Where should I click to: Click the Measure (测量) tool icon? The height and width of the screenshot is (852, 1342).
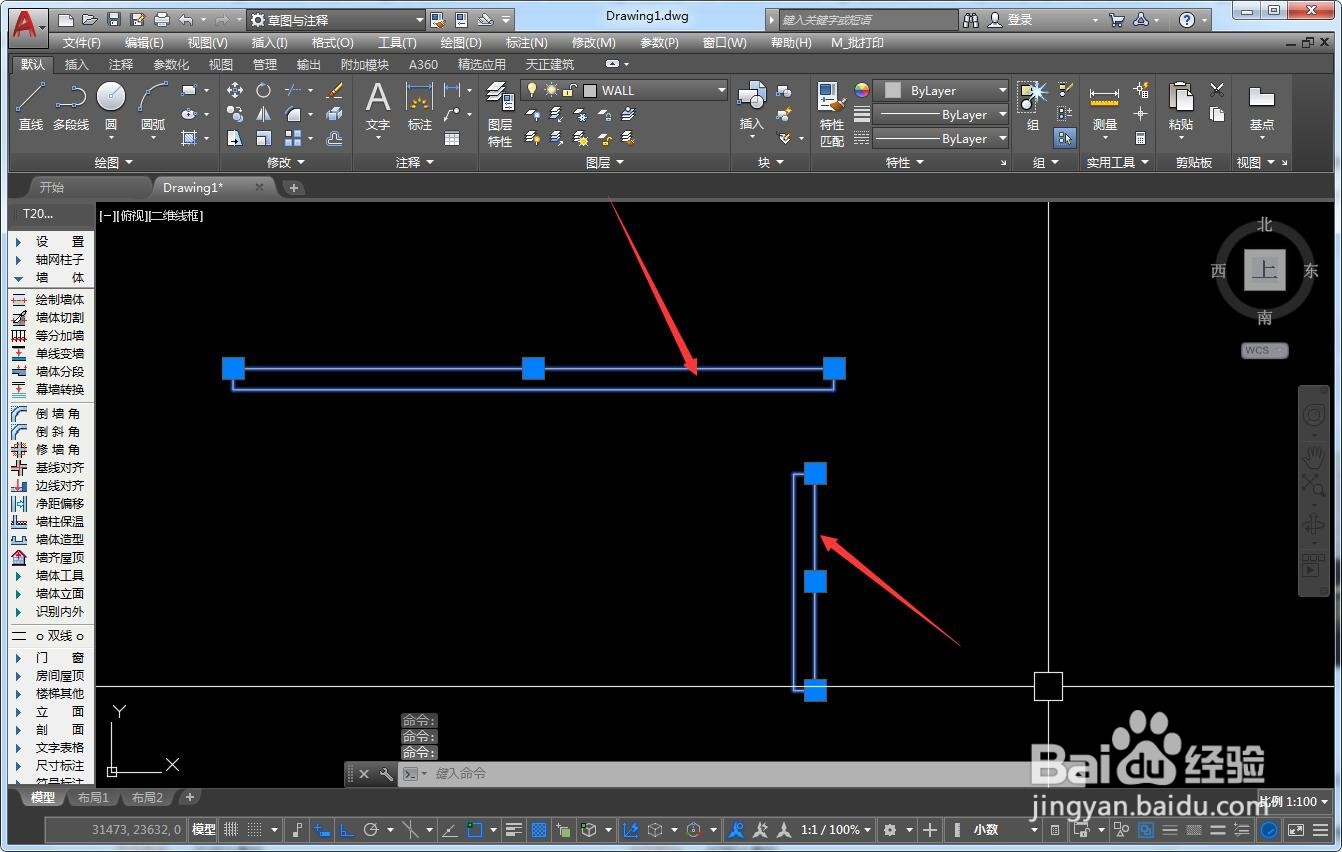(1104, 98)
